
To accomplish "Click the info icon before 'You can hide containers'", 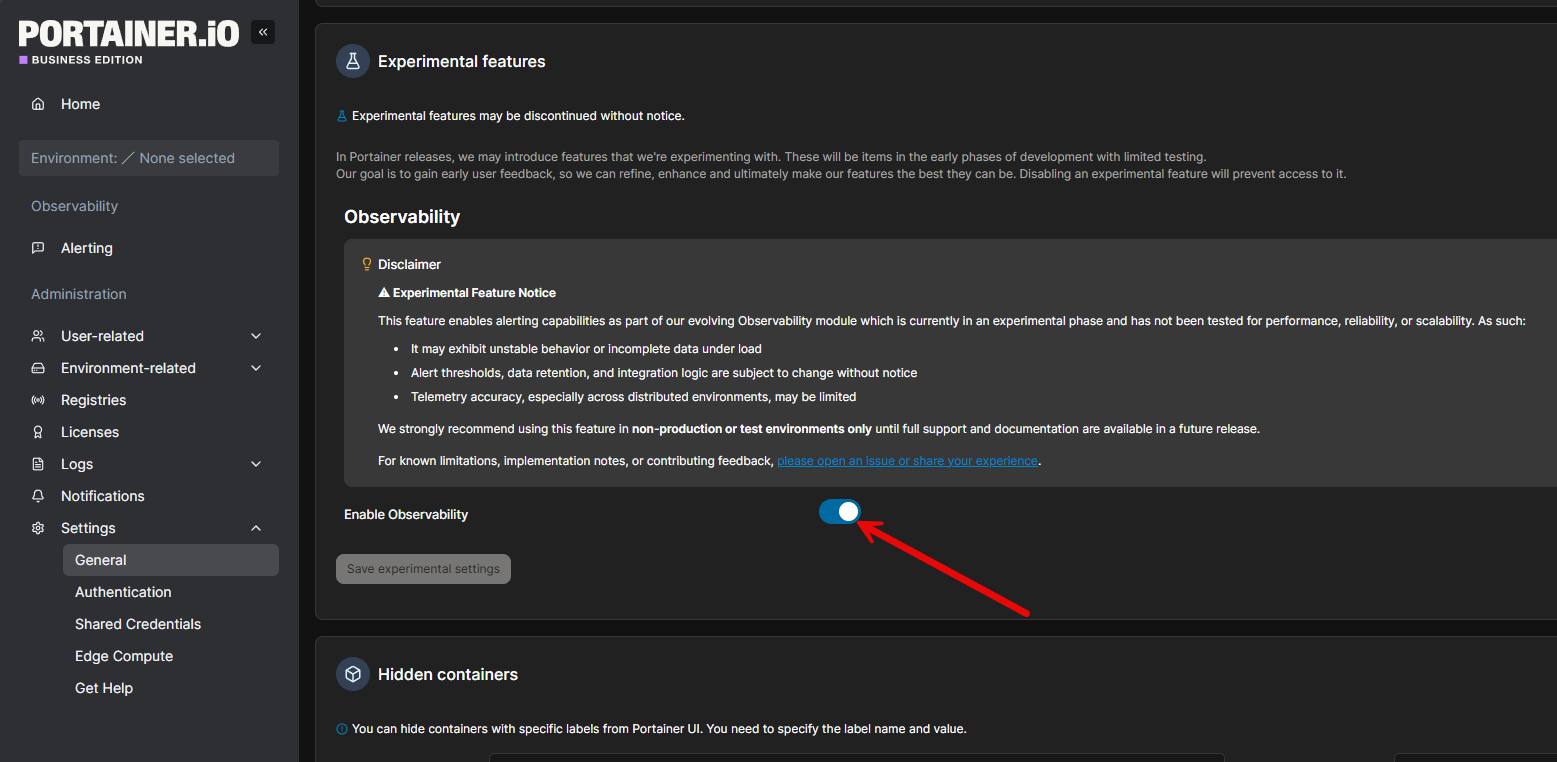I will (342, 729).
